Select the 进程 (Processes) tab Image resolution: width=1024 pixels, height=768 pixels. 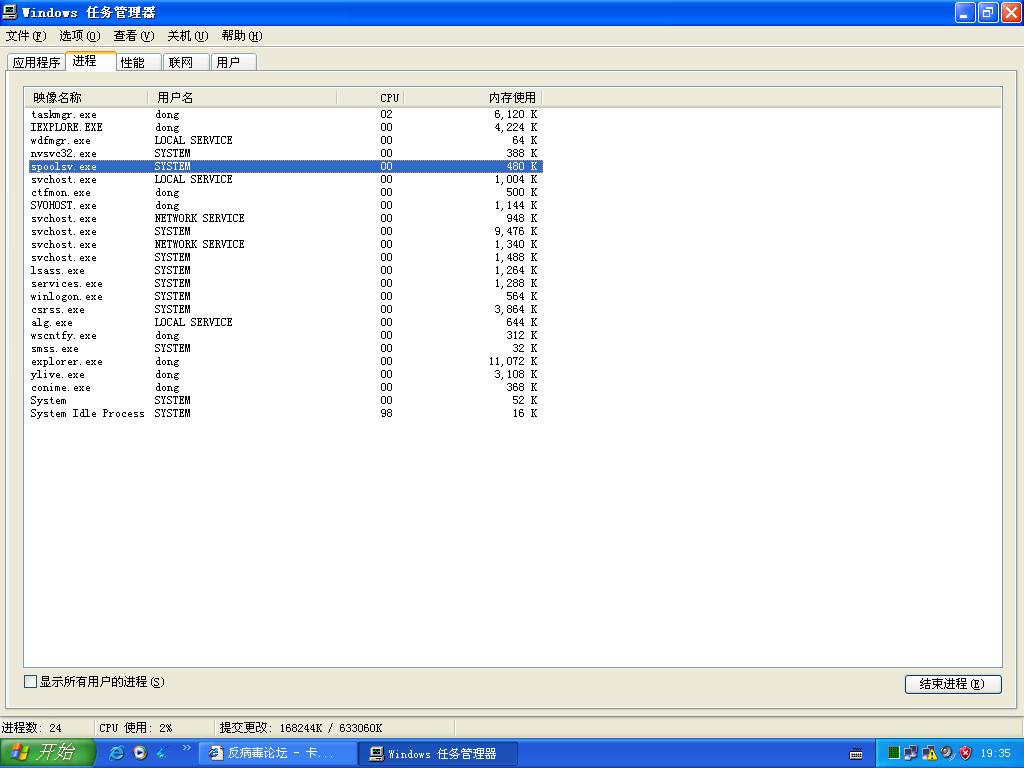(91, 61)
